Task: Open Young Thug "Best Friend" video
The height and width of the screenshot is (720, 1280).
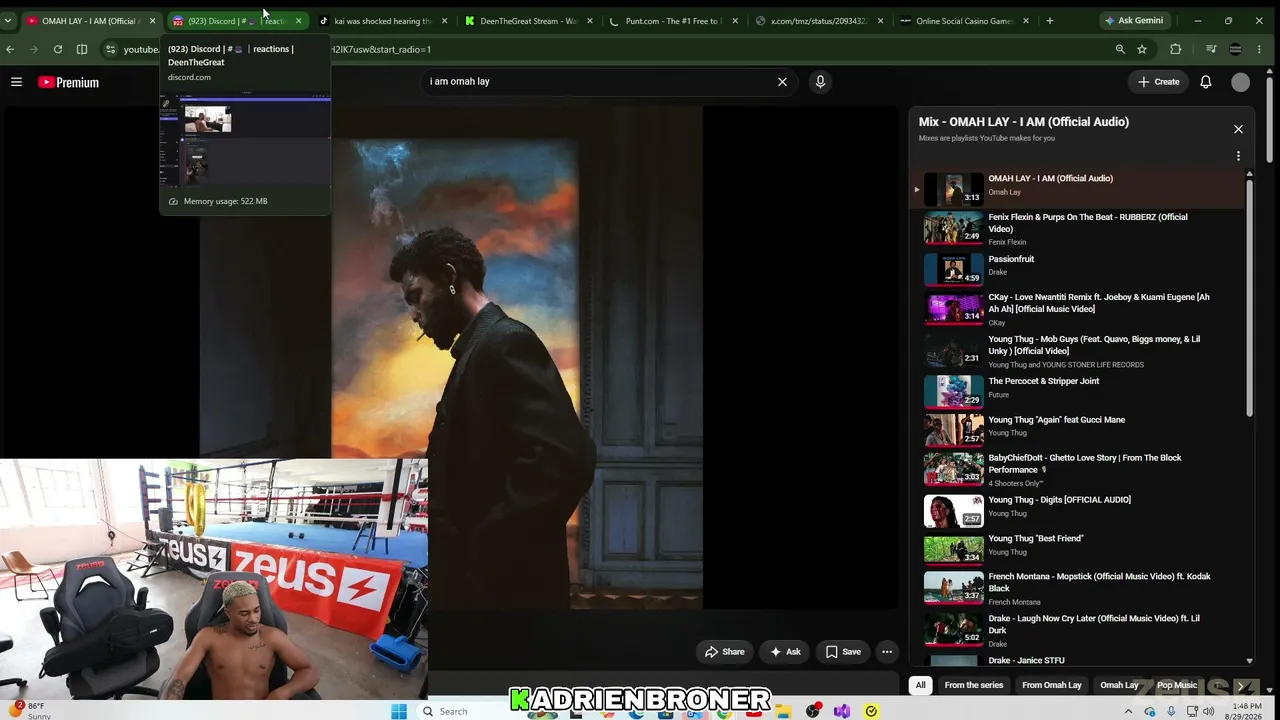Action: [x=1035, y=539]
